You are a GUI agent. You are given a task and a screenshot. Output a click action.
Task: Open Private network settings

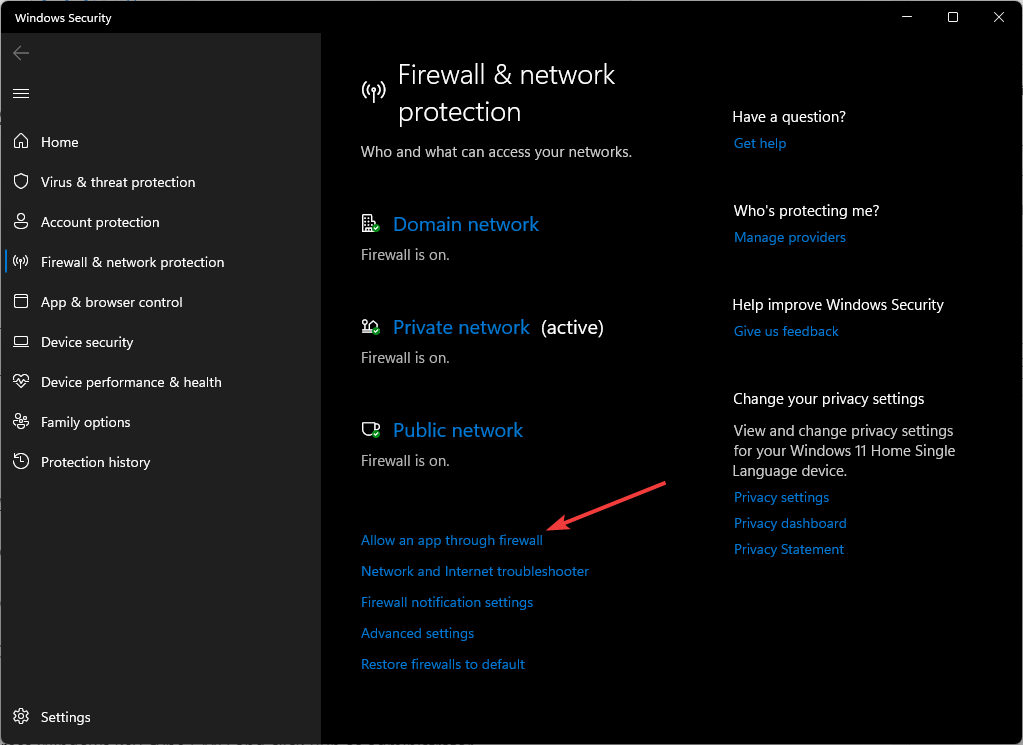pyautogui.click(x=461, y=327)
